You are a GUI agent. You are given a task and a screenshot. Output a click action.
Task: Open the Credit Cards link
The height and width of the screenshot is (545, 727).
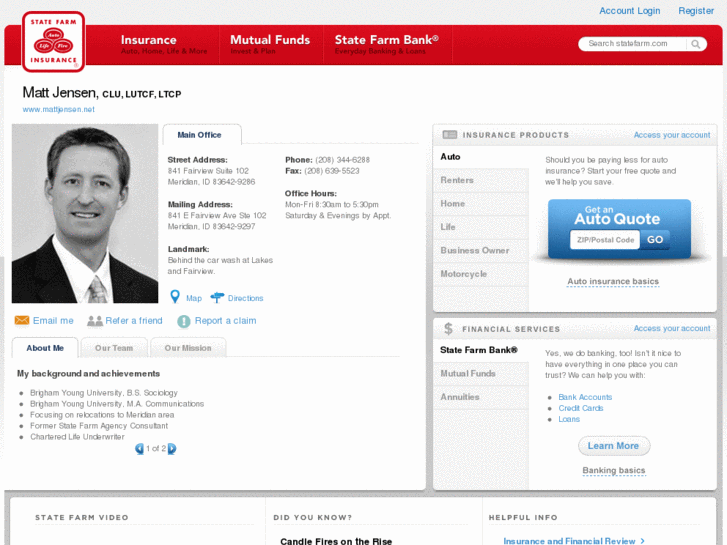tap(581, 408)
